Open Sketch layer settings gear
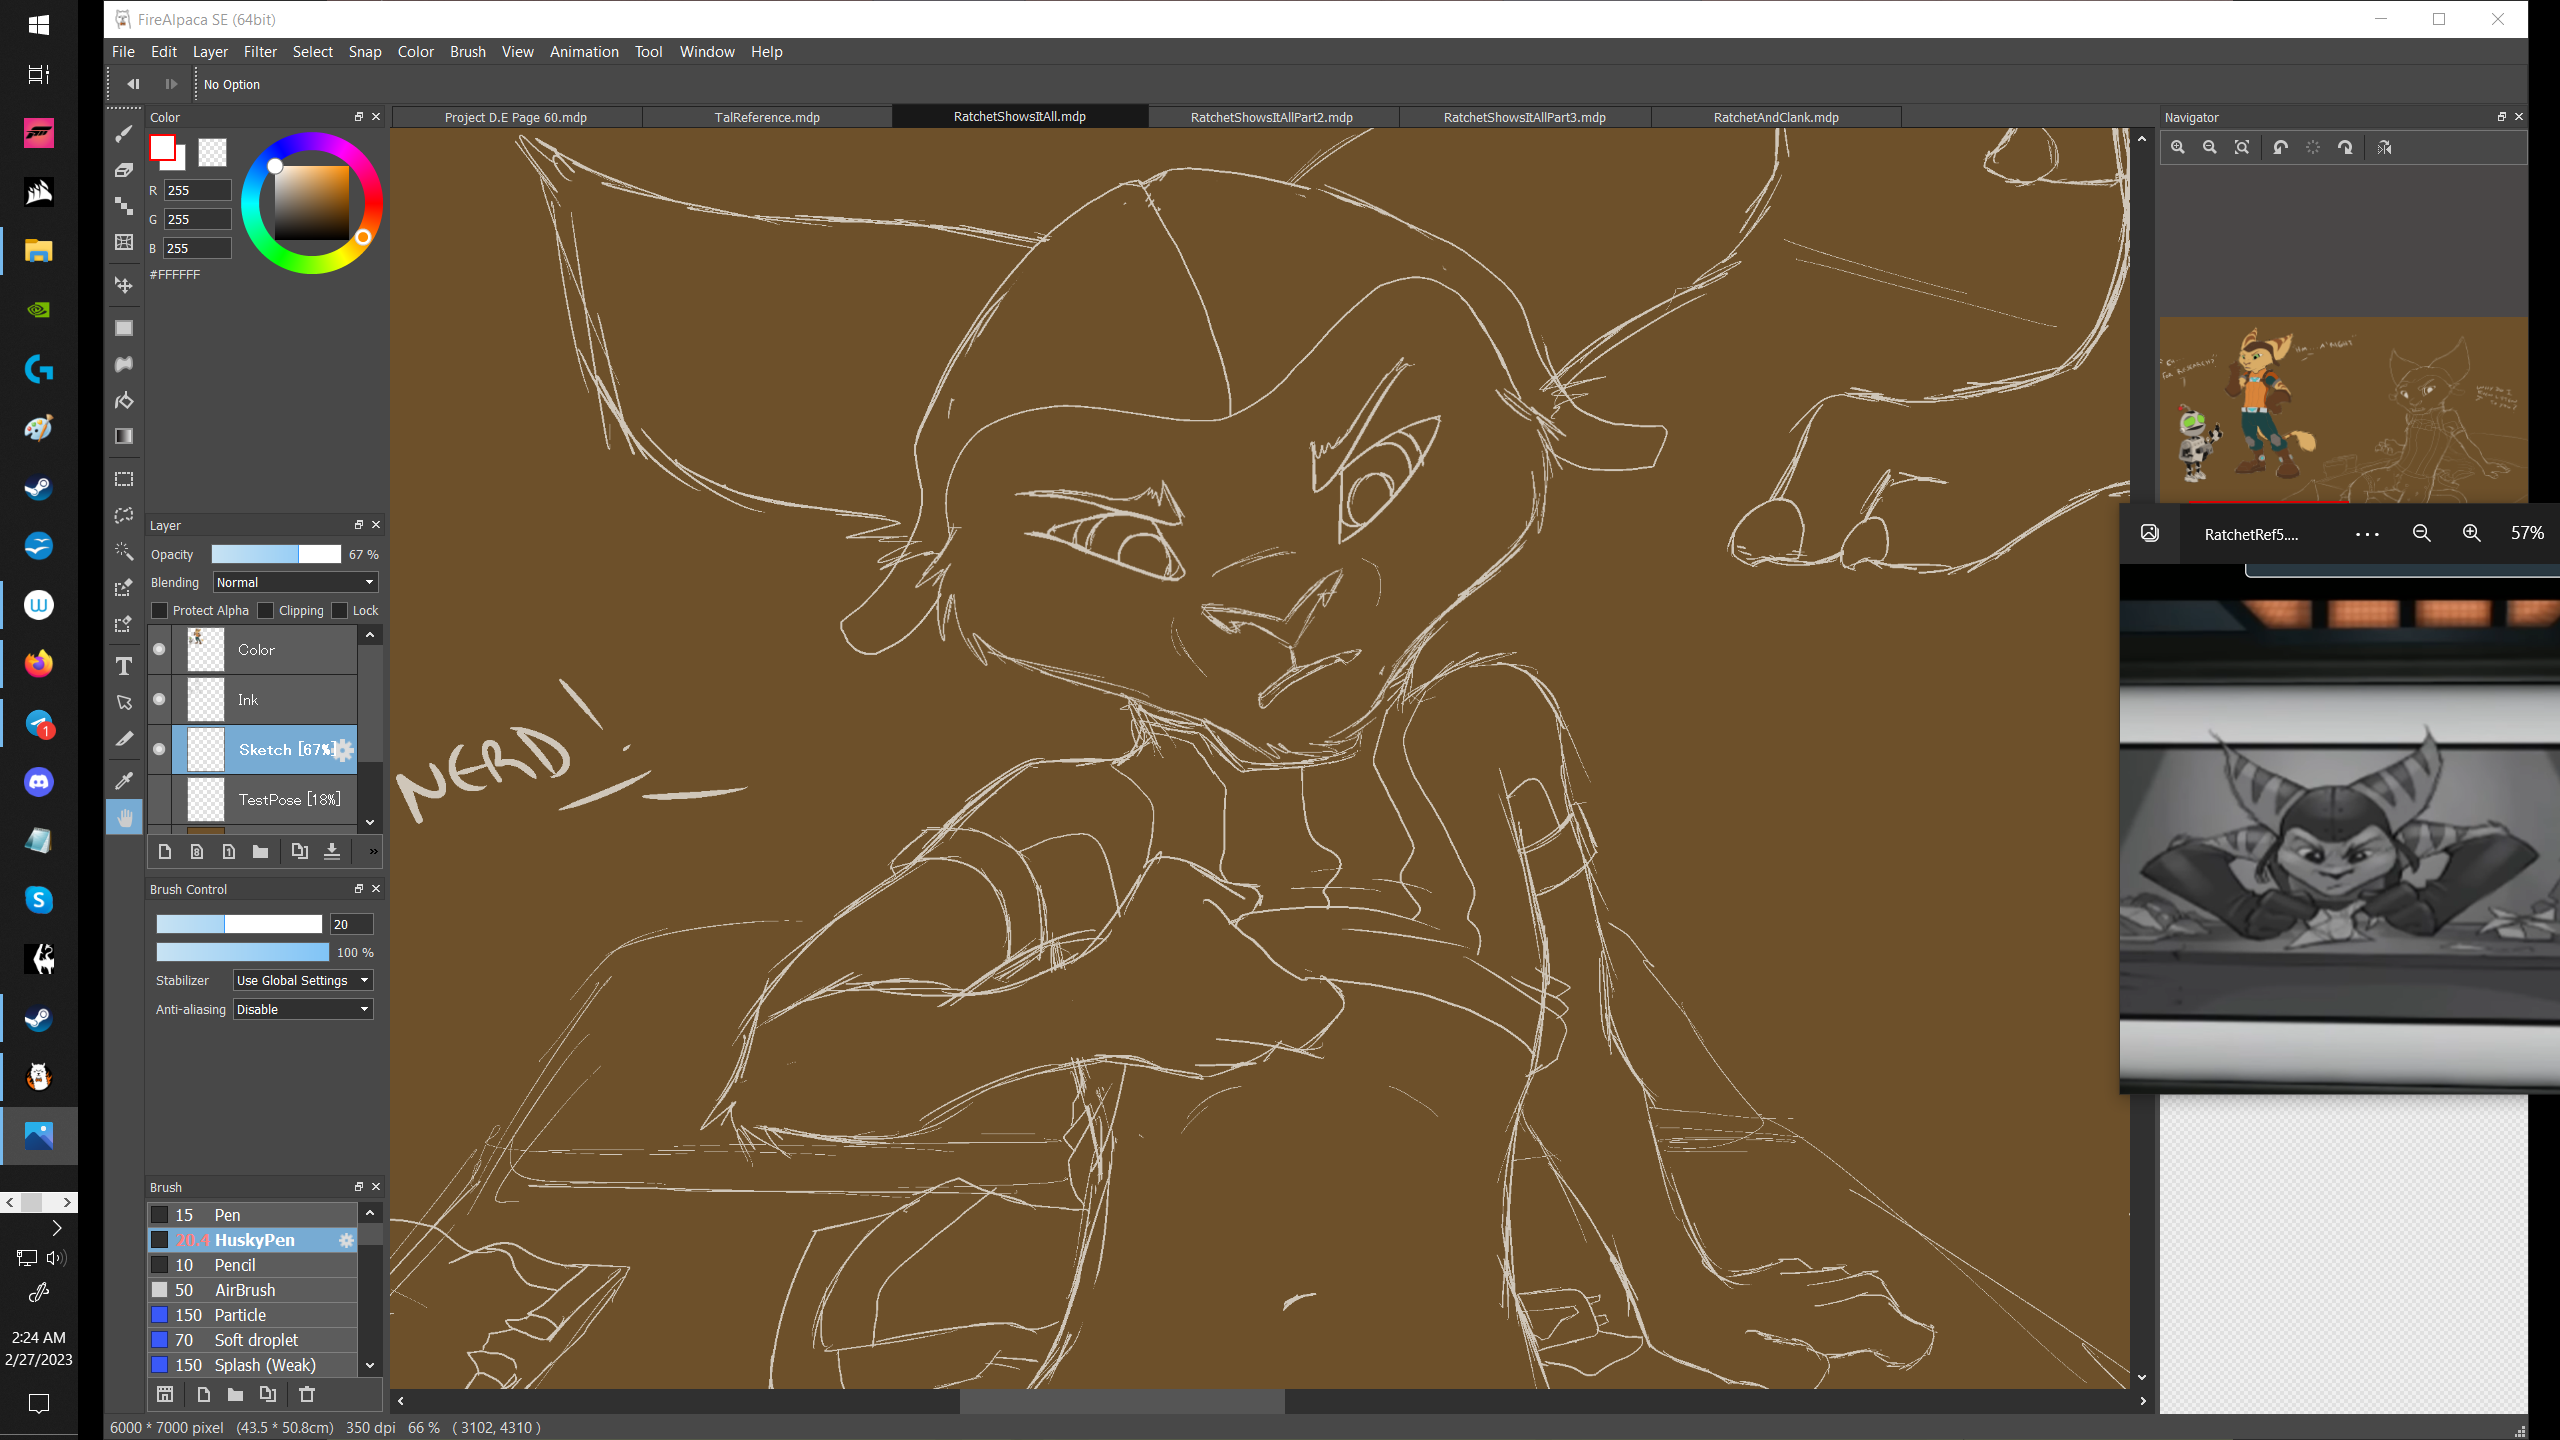The width and height of the screenshot is (2560, 1440). pos(343,750)
